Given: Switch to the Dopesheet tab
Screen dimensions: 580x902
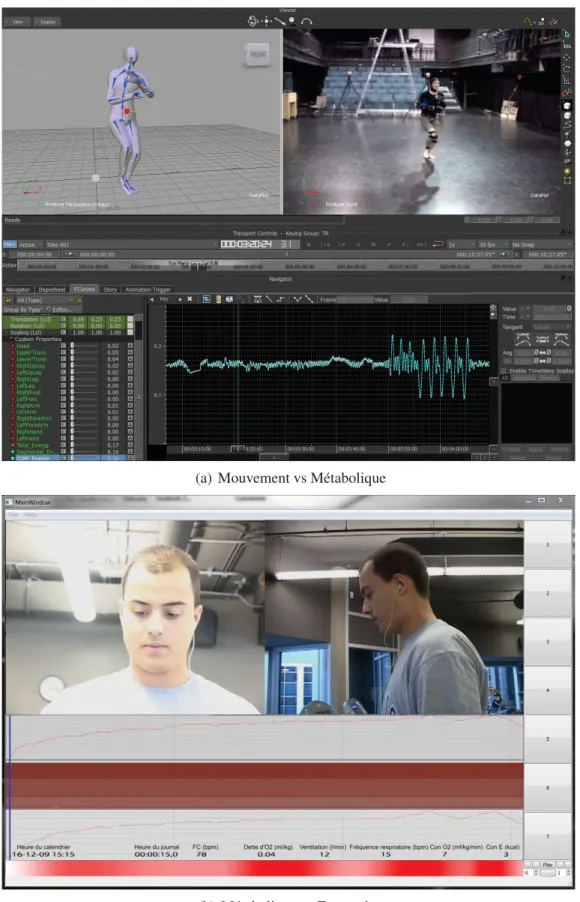Looking at the screenshot, I should 52,289.
